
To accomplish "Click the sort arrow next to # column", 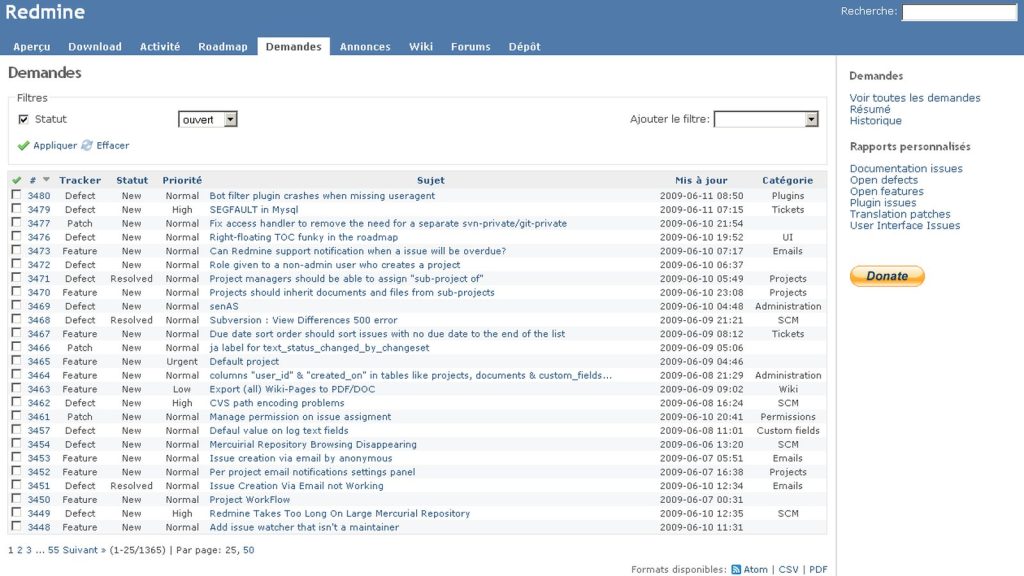I will pos(46,180).
